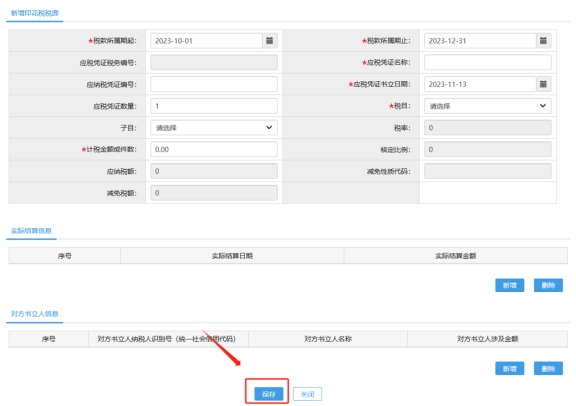576x406 pixels.
Task: Expand the 税目 dropdown
Action: click(x=487, y=106)
